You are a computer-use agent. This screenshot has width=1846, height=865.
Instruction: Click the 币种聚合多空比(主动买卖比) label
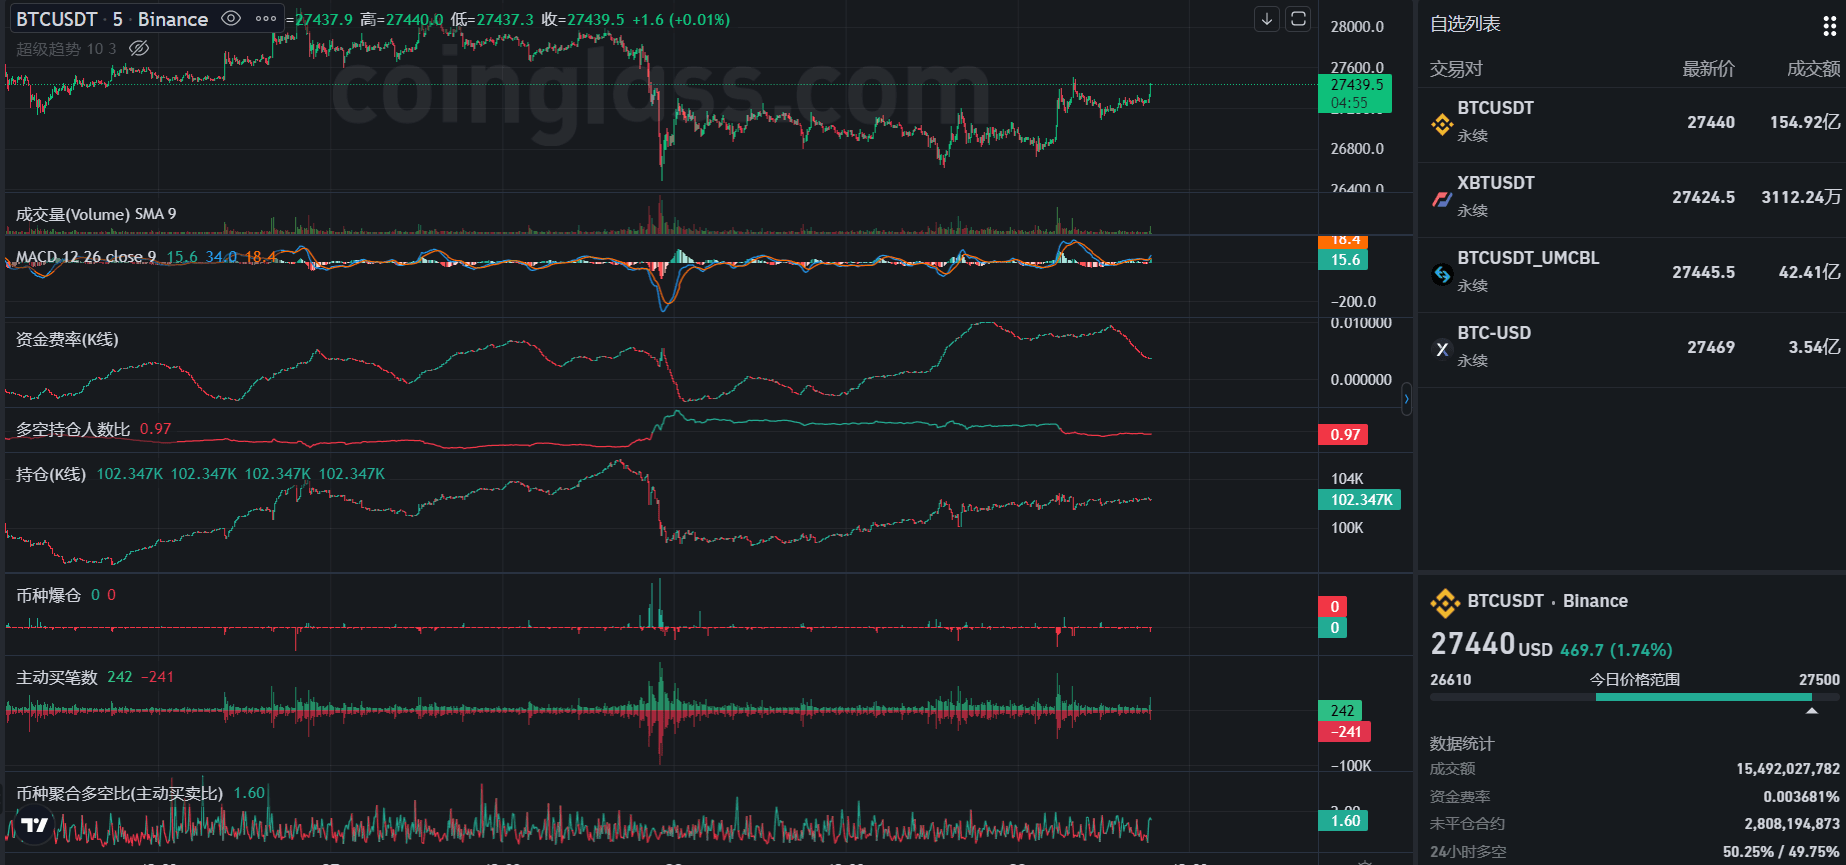(x=119, y=793)
